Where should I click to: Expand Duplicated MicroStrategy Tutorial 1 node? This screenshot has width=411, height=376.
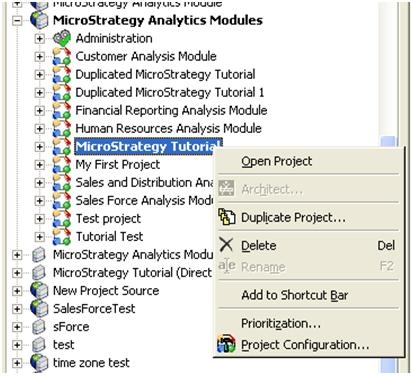point(39,92)
